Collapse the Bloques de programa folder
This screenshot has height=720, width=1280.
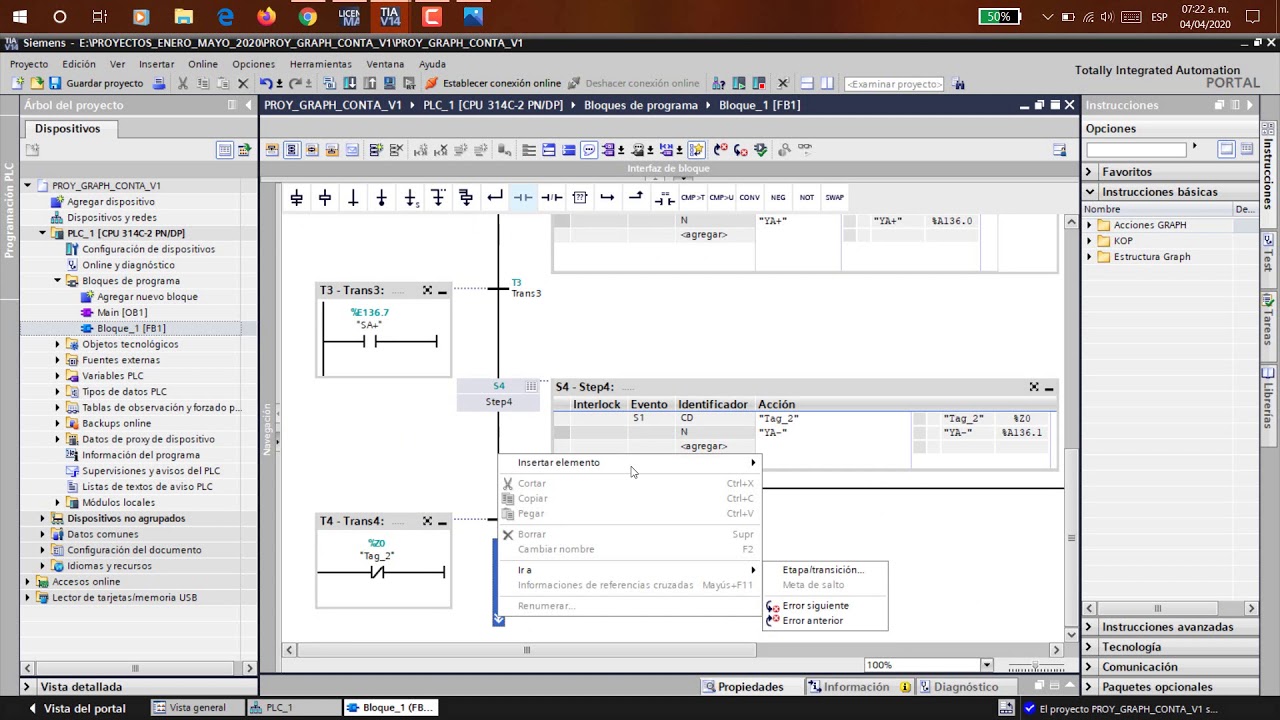click(x=58, y=281)
